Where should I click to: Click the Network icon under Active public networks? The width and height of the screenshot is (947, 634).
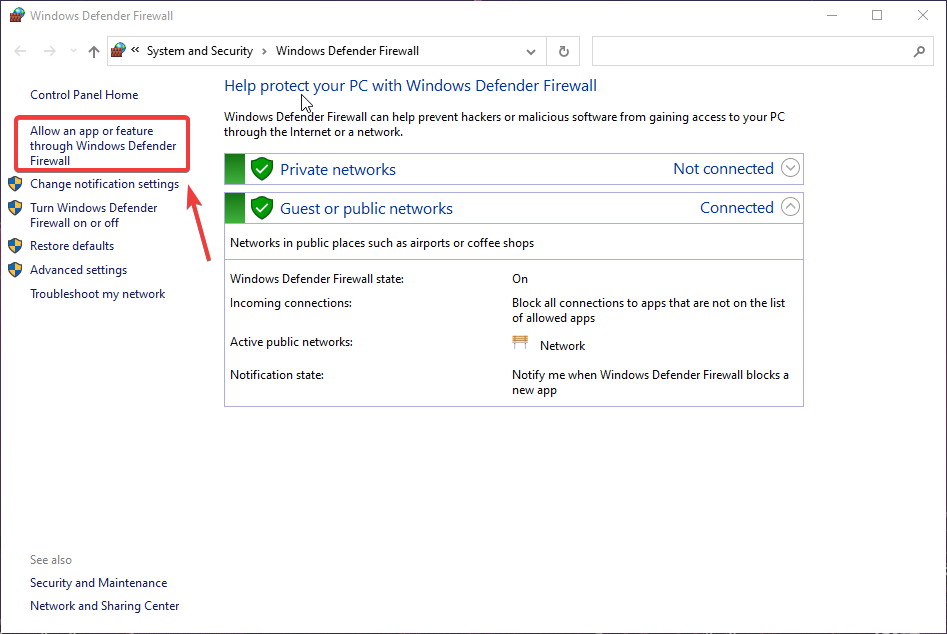click(x=520, y=341)
